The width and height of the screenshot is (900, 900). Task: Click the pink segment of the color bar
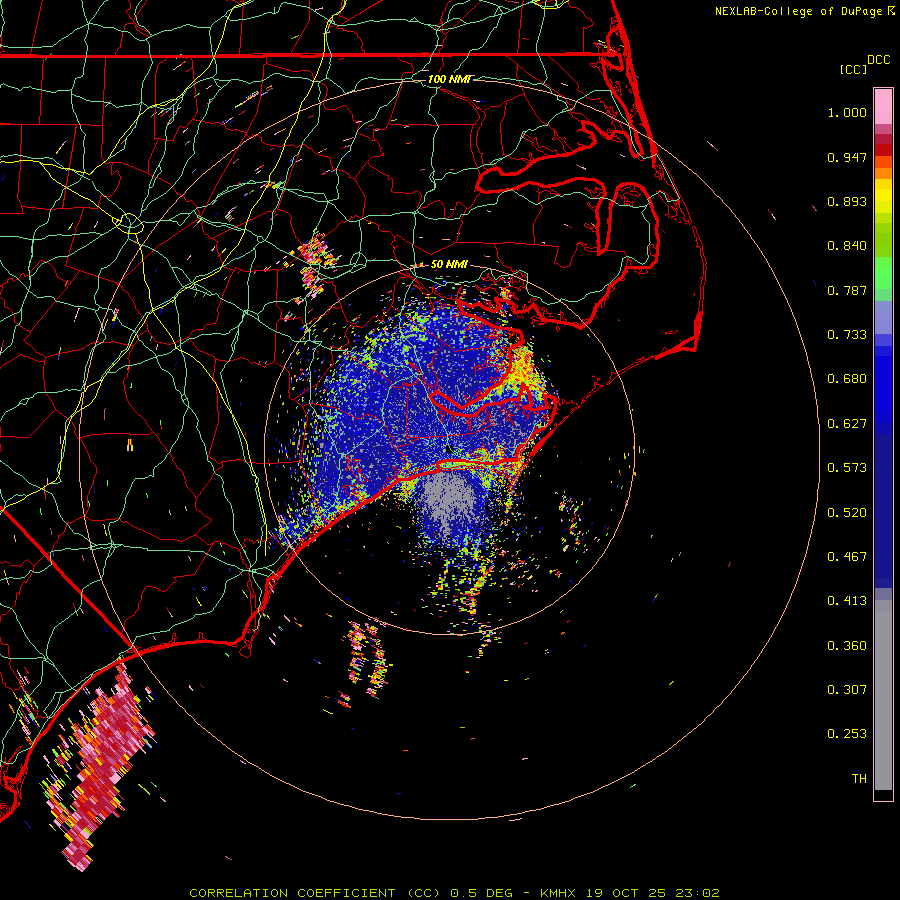coord(883,107)
